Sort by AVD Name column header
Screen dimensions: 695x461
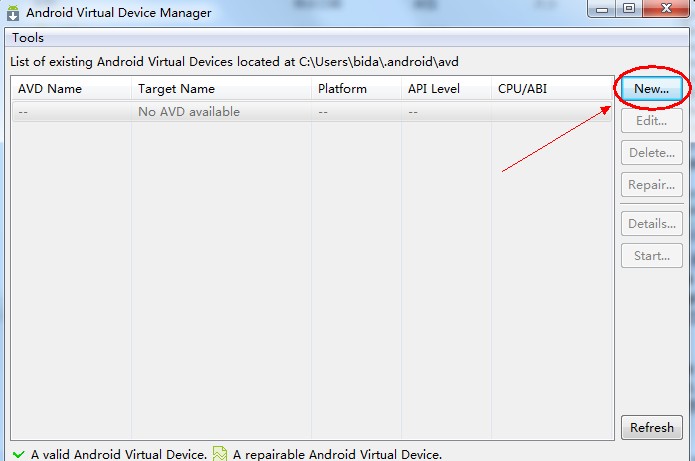(x=71, y=88)
